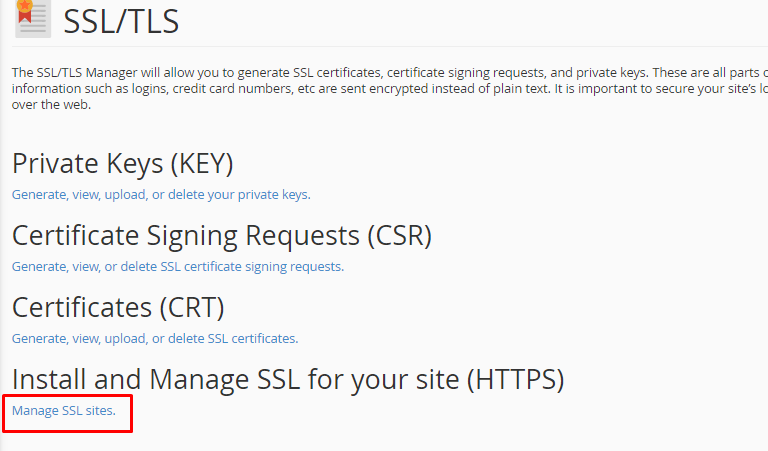Click the (KEY) abbreviation in heading

click(x=202, y=164)
